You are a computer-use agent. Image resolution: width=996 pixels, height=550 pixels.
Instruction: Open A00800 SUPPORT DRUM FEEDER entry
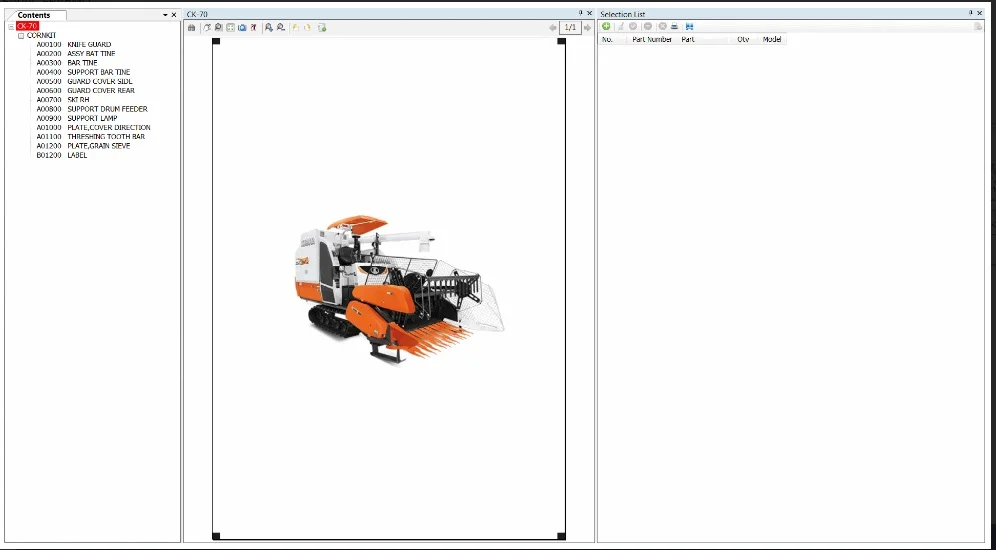92,109
